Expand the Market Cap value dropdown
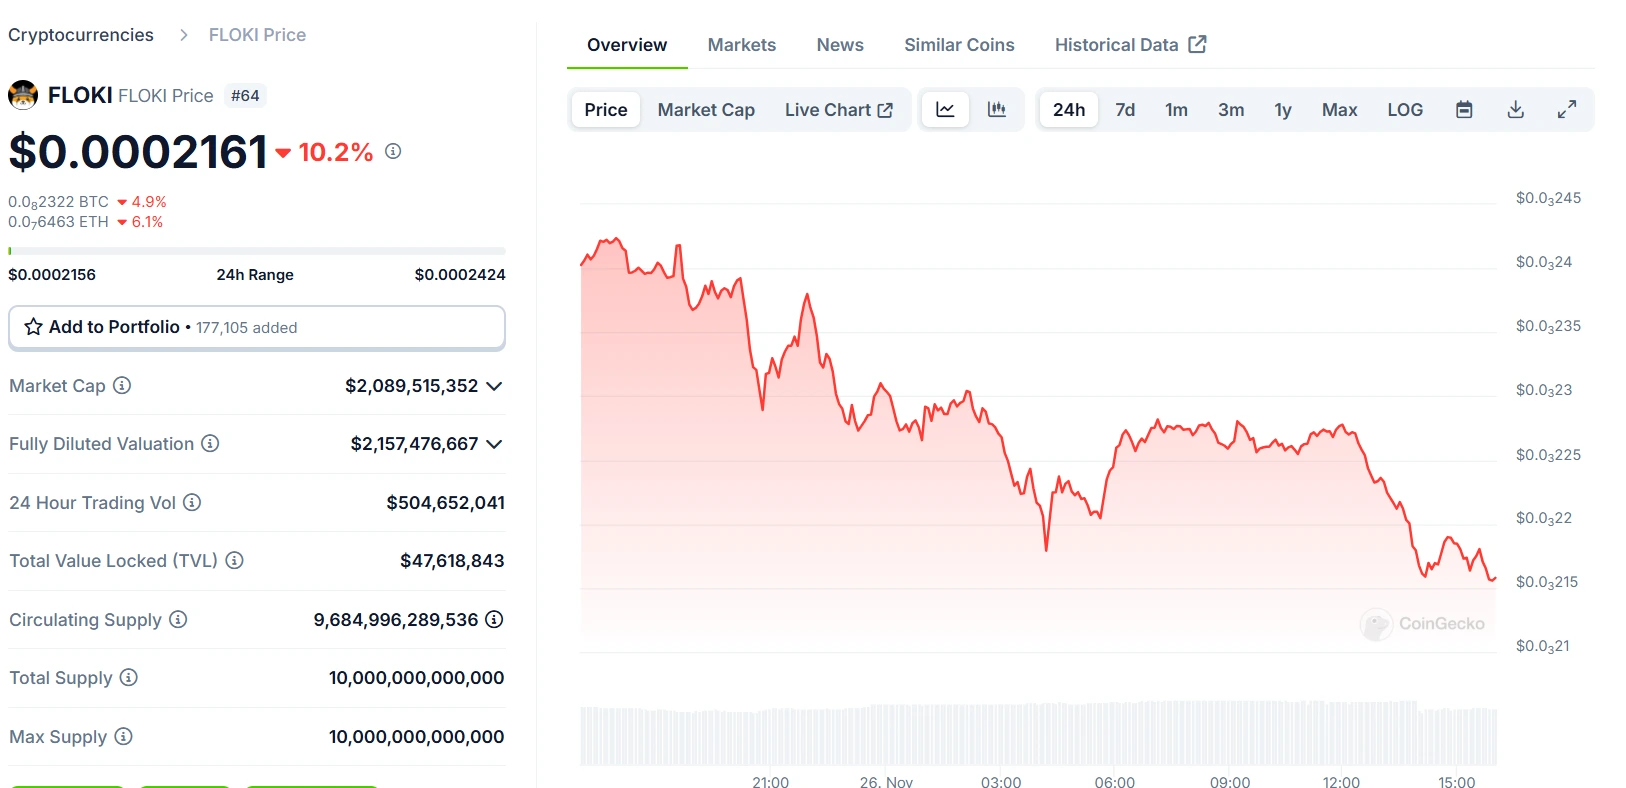This screenshot has height=788, width=1626. (x=494, y=386)
